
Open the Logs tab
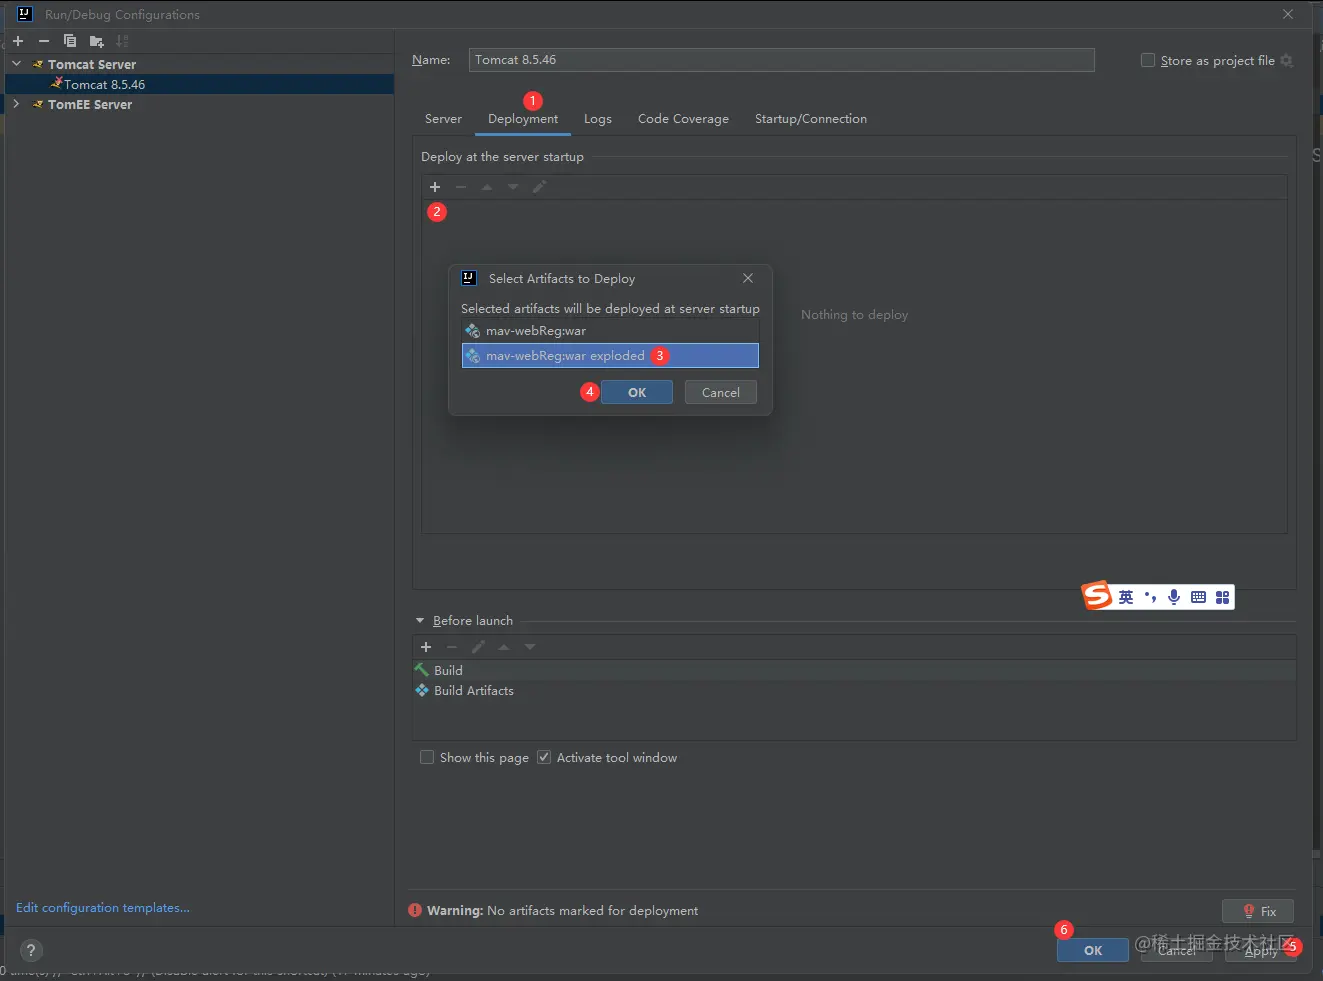click(598, 119)
